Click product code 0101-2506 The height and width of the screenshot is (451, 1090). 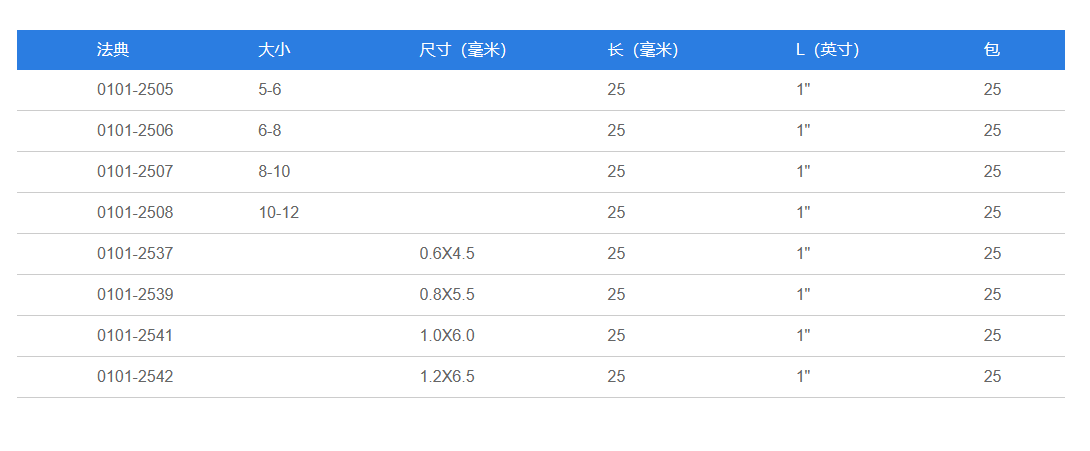tap(135, 131)
